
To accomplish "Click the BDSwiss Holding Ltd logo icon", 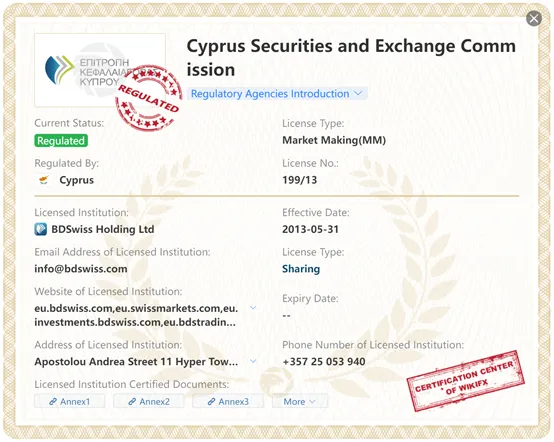I will [x=41, y=229].
